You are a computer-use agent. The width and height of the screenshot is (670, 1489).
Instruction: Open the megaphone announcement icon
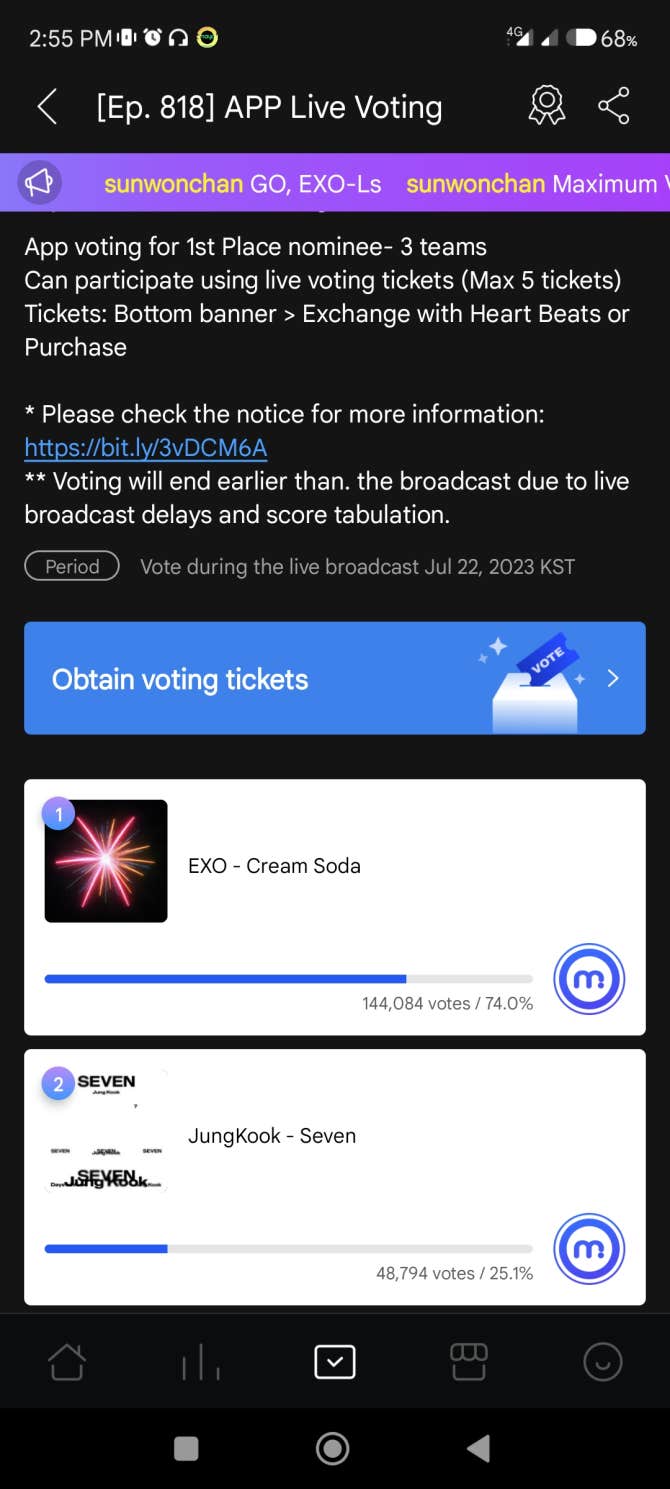click(x=40, y=184)
